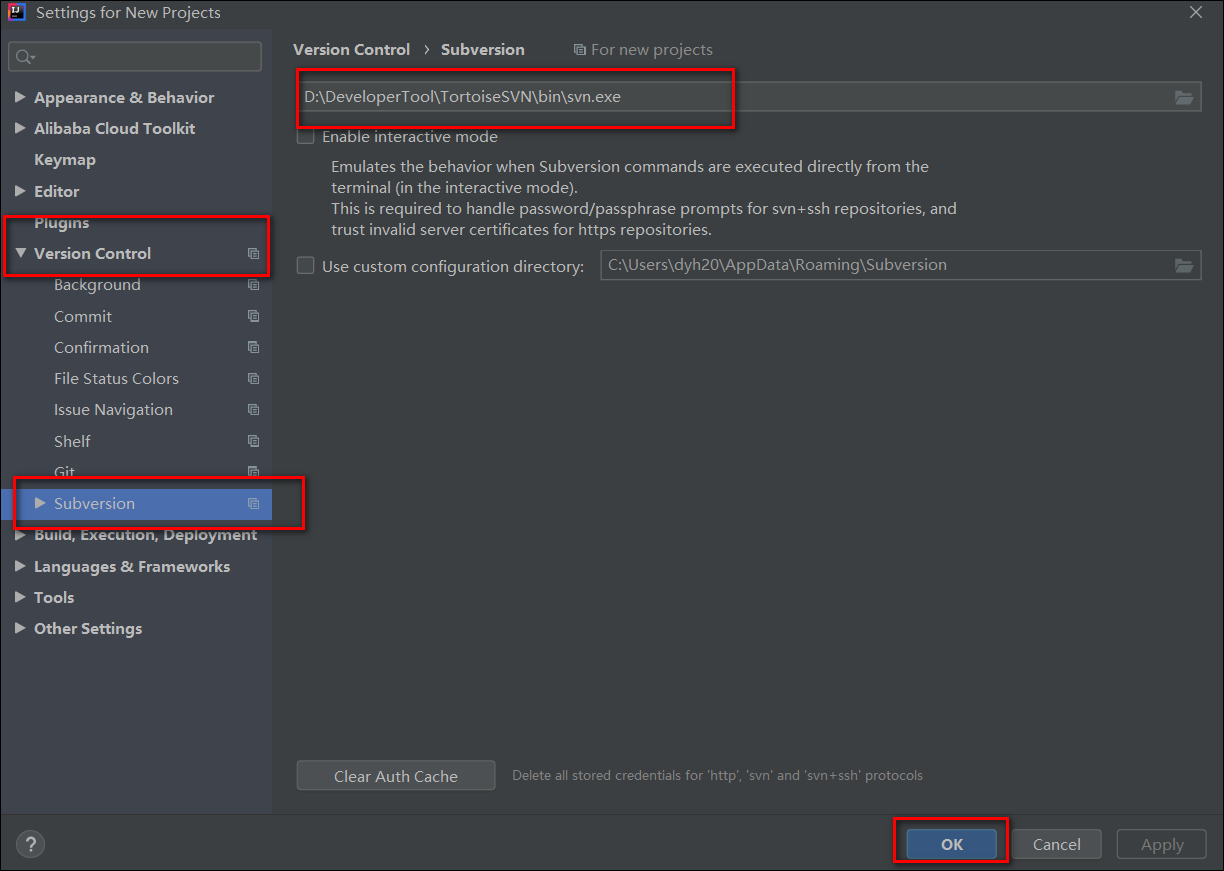
Task: Collapse the Version Control section
Action: coord(21,254)
